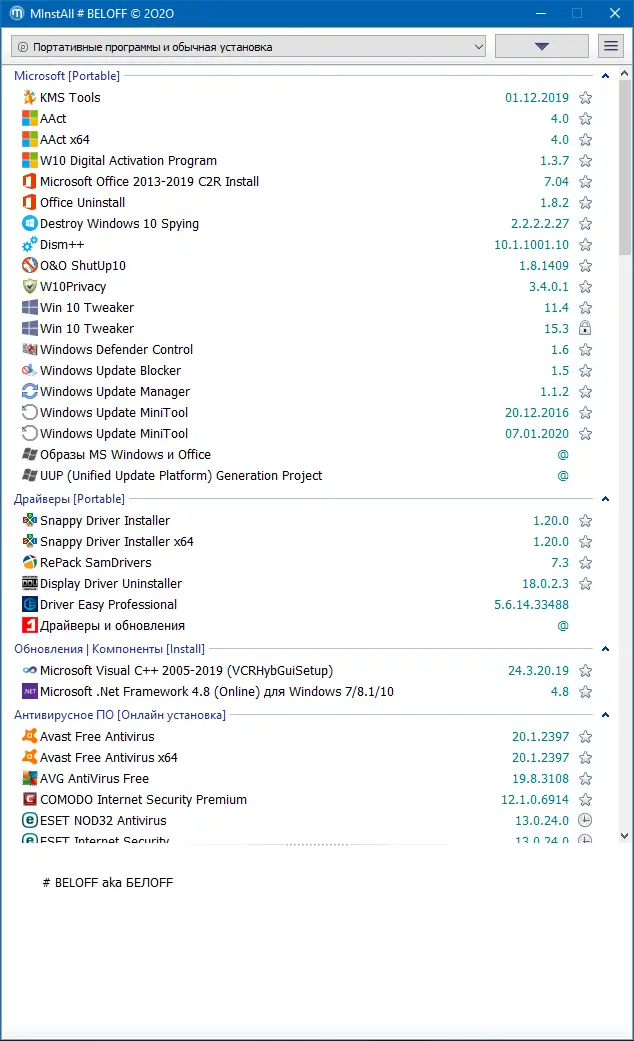This screenshot has width=634, height=1041.
Task: Click W10 Digital Activation Program icon
Action: 30,161
